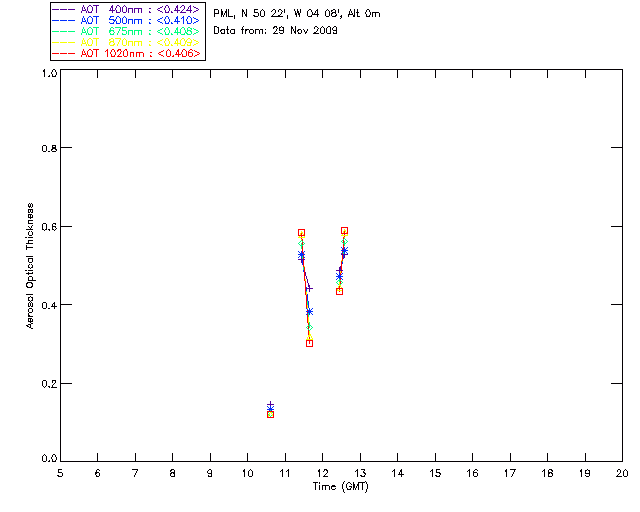Click the x-axis tick label 5

pos(60,473)
